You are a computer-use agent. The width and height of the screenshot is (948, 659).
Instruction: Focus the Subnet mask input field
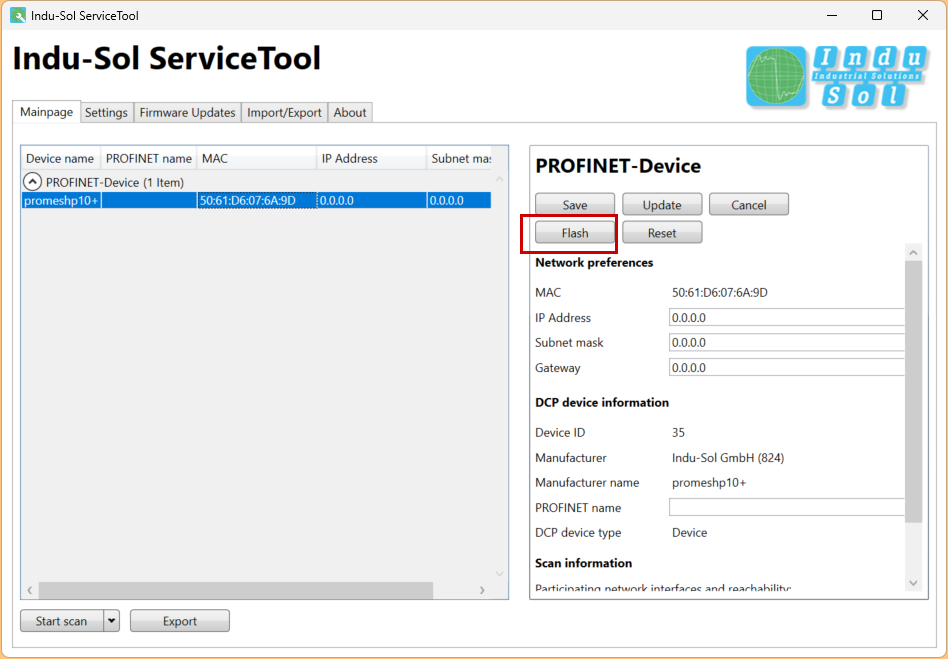787,342
